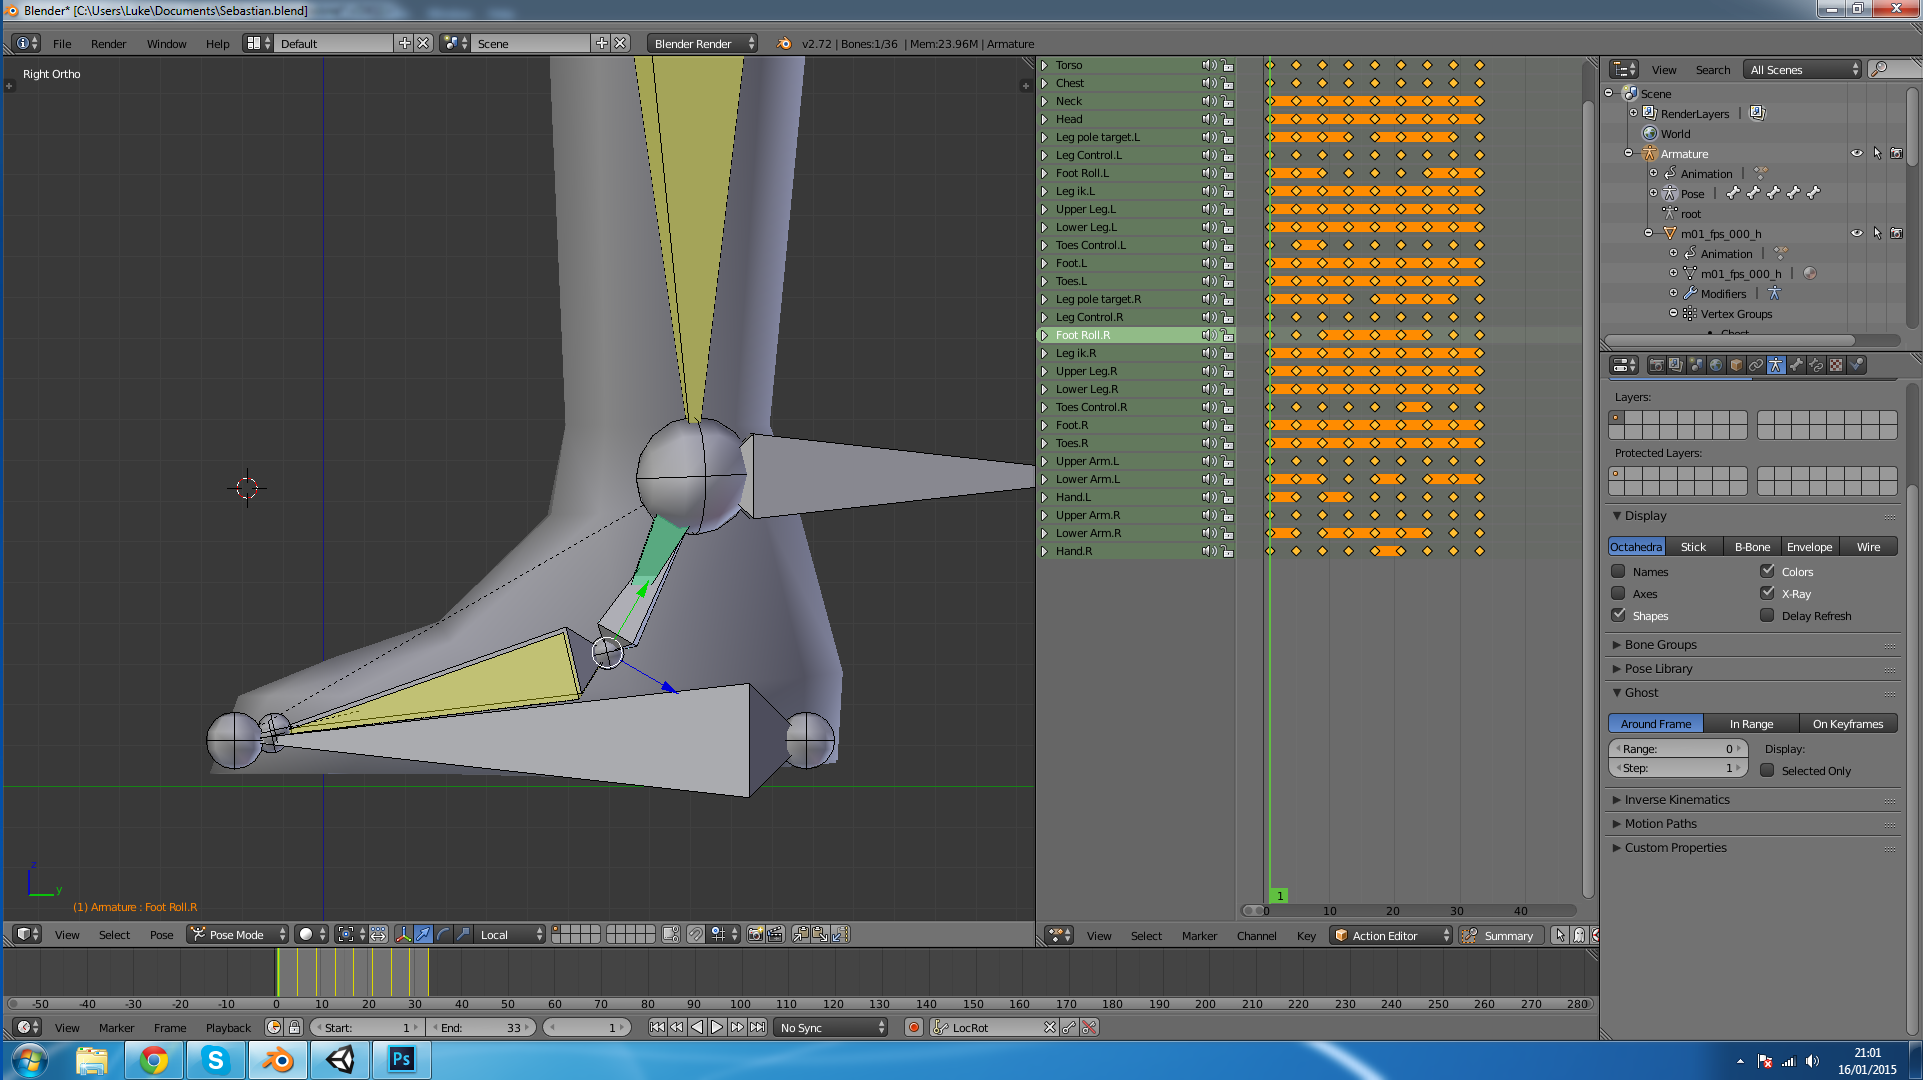Jump to the first frame
The image size is (1923, 1080).
657,1027
